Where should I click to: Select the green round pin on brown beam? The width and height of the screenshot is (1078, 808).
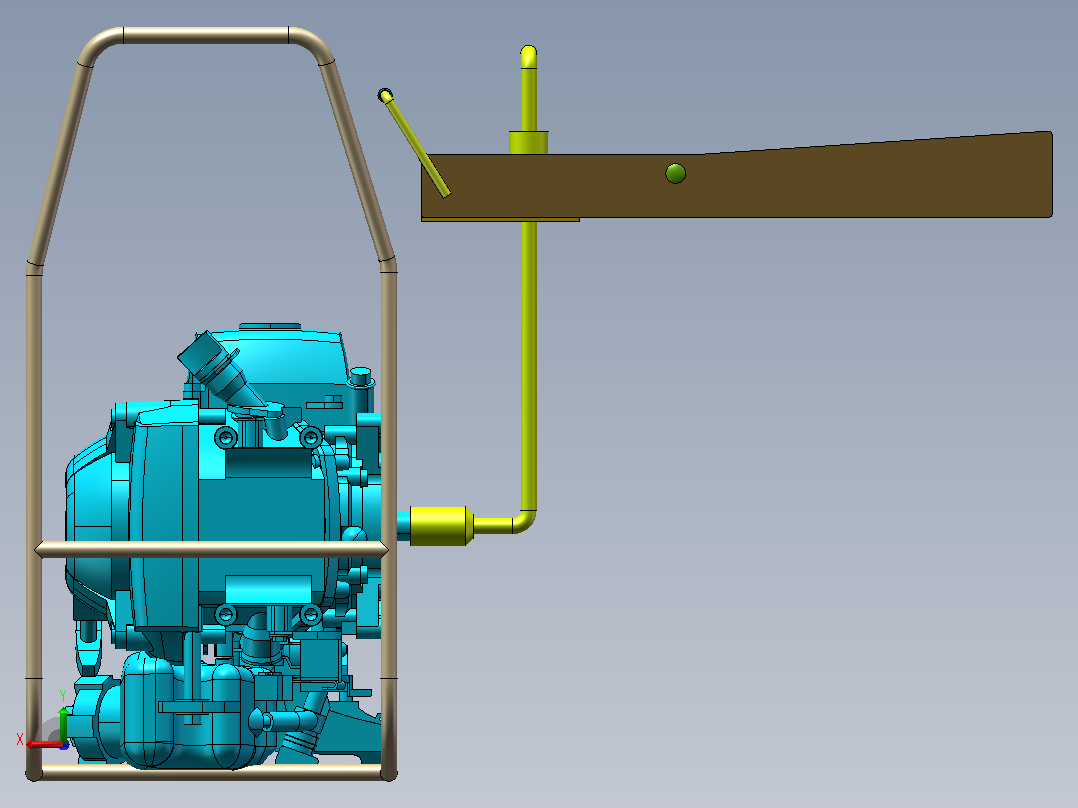point(676,173)
